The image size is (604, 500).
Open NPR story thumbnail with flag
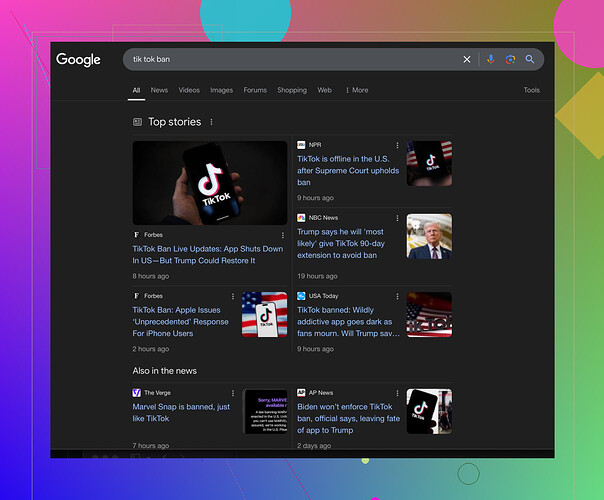coord(429,164)
